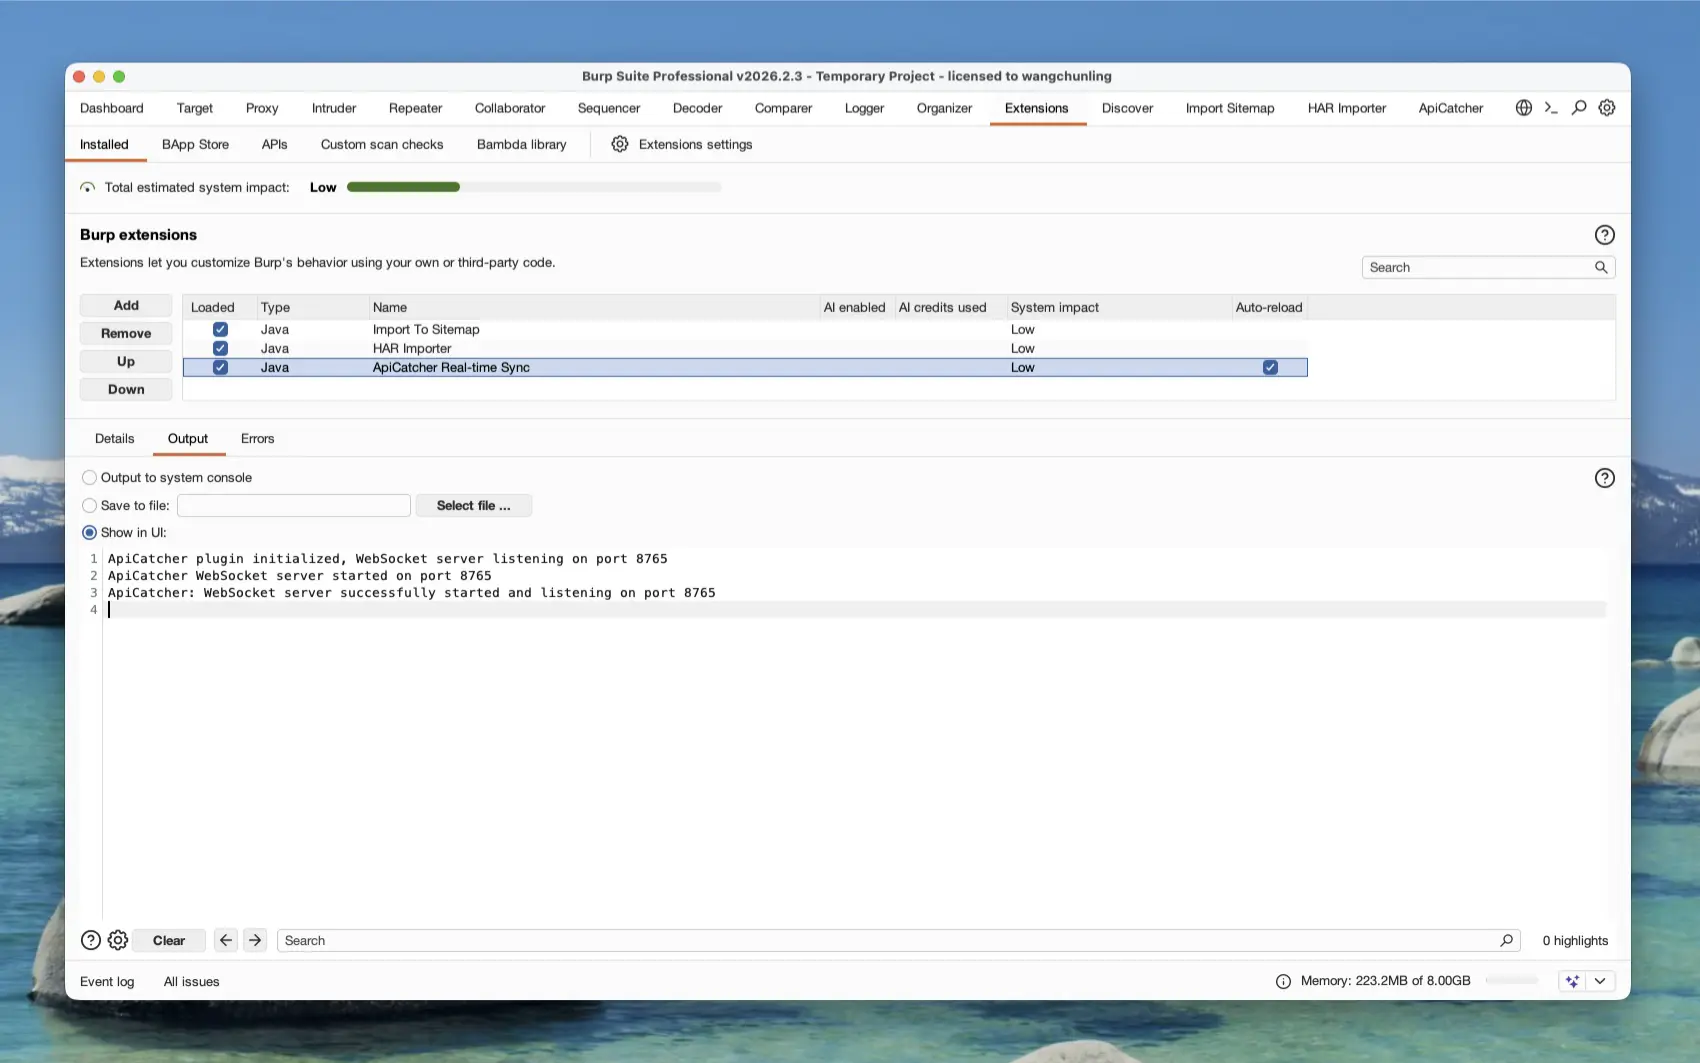Go to previous search match arrow
Image resolution: width=1700 pixels, height=1063 pixels.
tap(226, 940)
